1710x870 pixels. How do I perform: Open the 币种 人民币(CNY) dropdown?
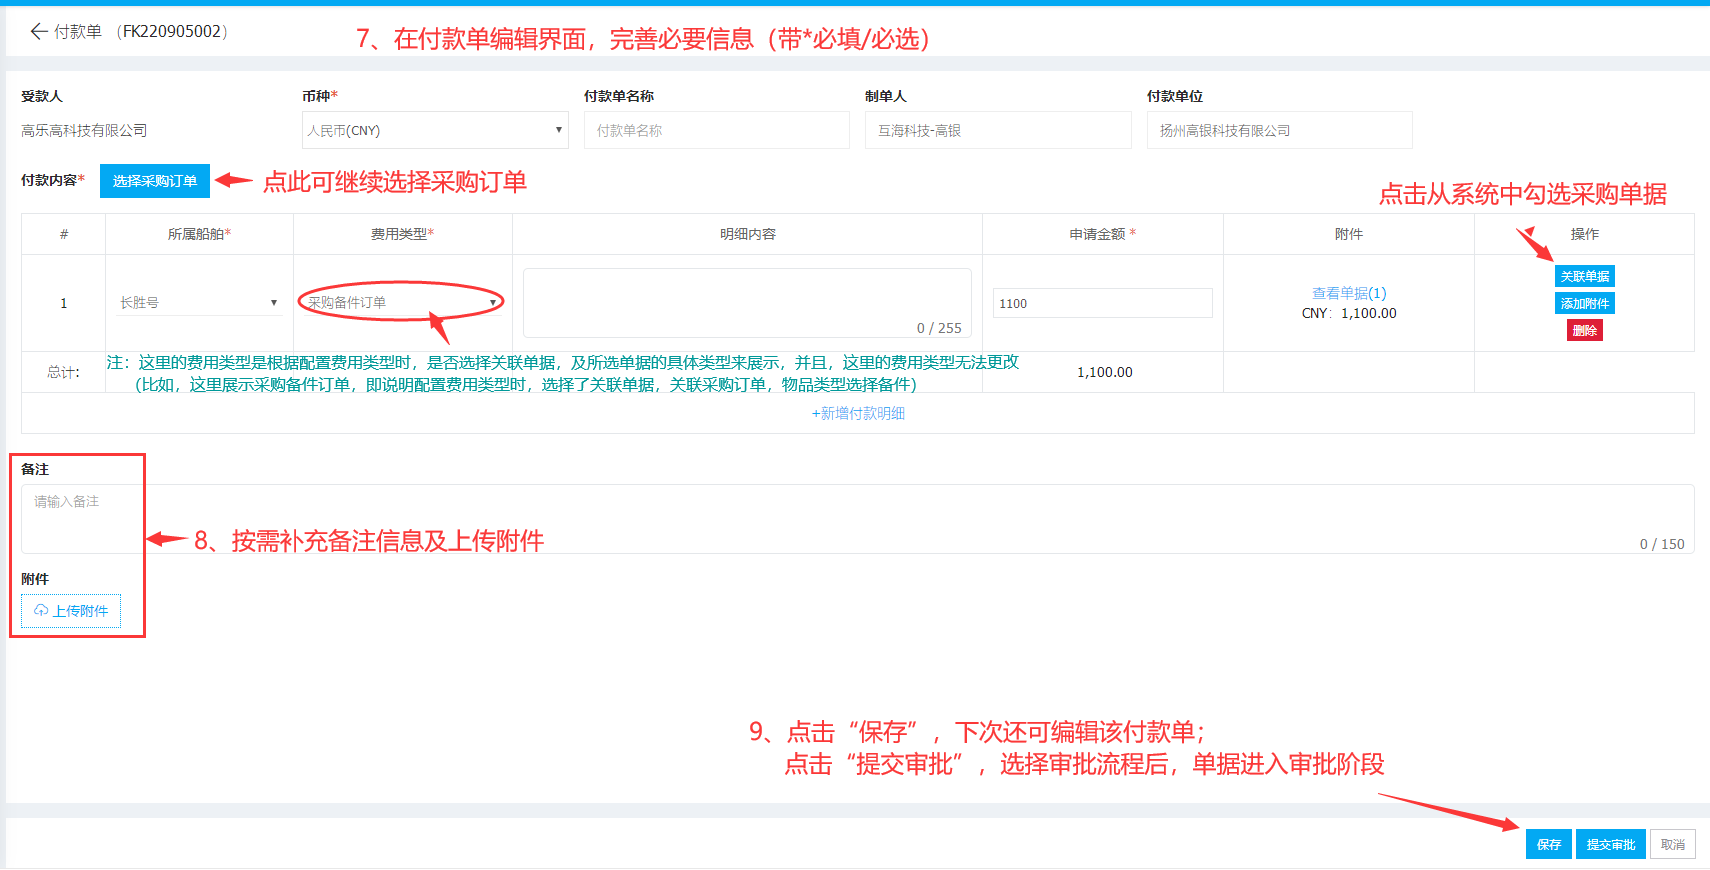pos(435,130)
